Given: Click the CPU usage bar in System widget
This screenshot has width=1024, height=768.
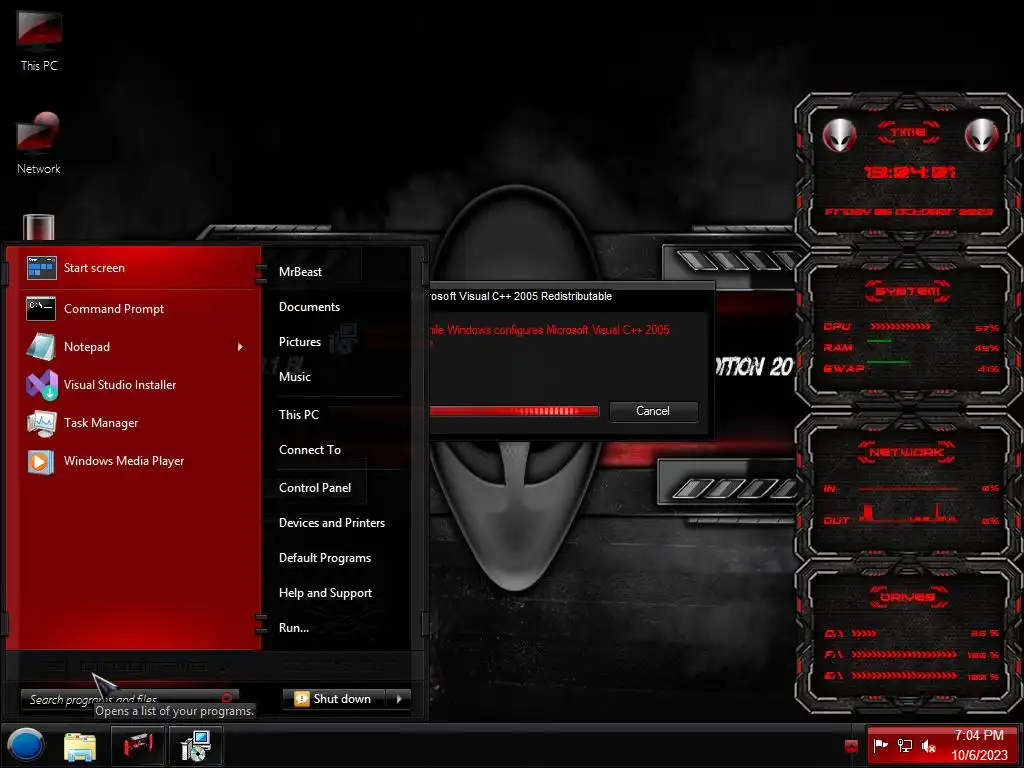Looking at the screenshot, I should pyautogui.click(x=900, y=327).
